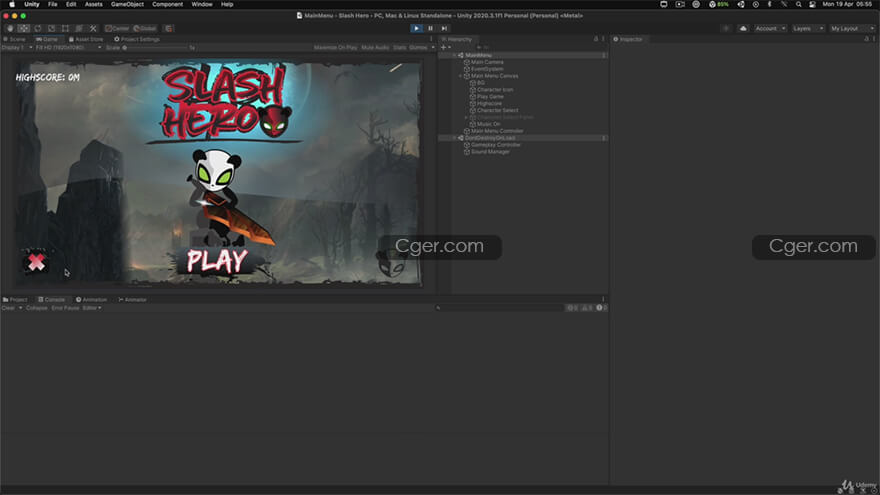
Task: Click the Inspector panel tab
Action: coord(628,39)
